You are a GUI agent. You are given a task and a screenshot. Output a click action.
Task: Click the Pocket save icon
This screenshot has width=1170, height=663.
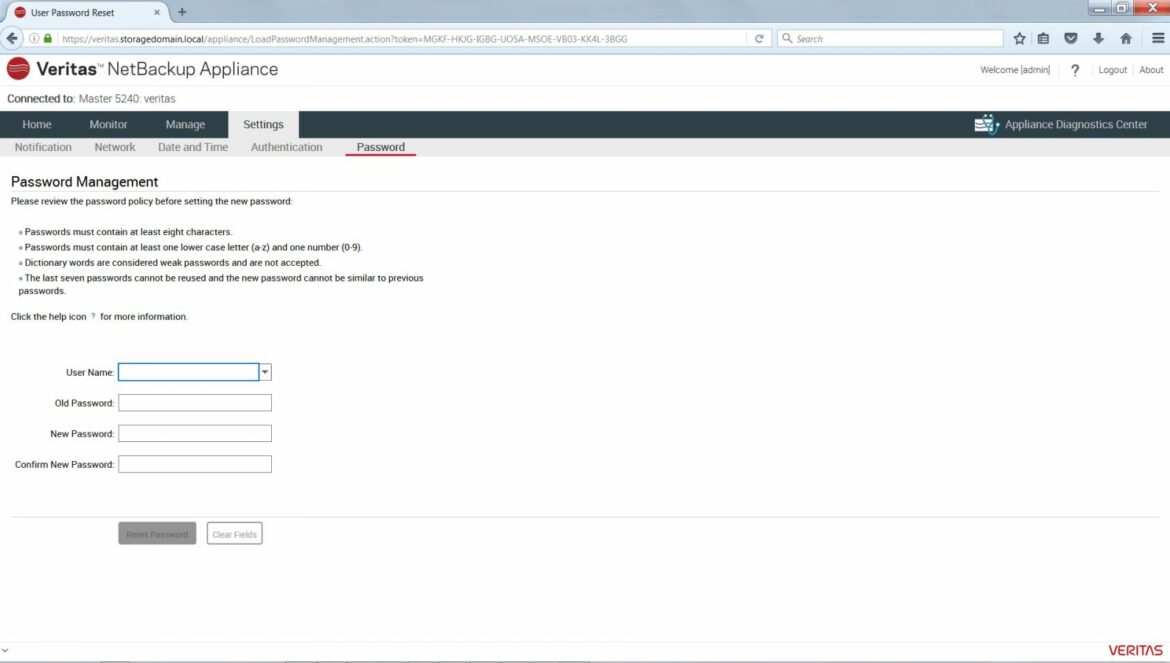(1071, 39)
